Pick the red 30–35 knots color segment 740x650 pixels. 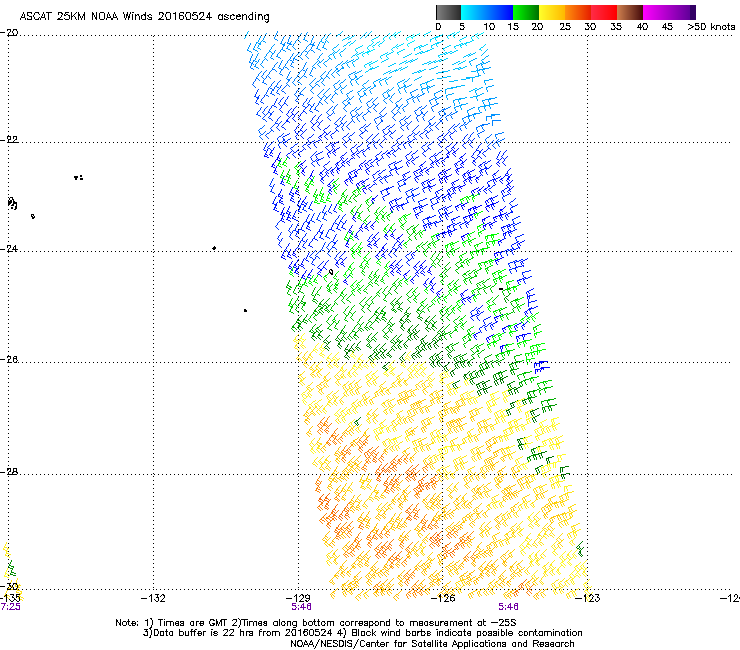click(x=604, y=12)
